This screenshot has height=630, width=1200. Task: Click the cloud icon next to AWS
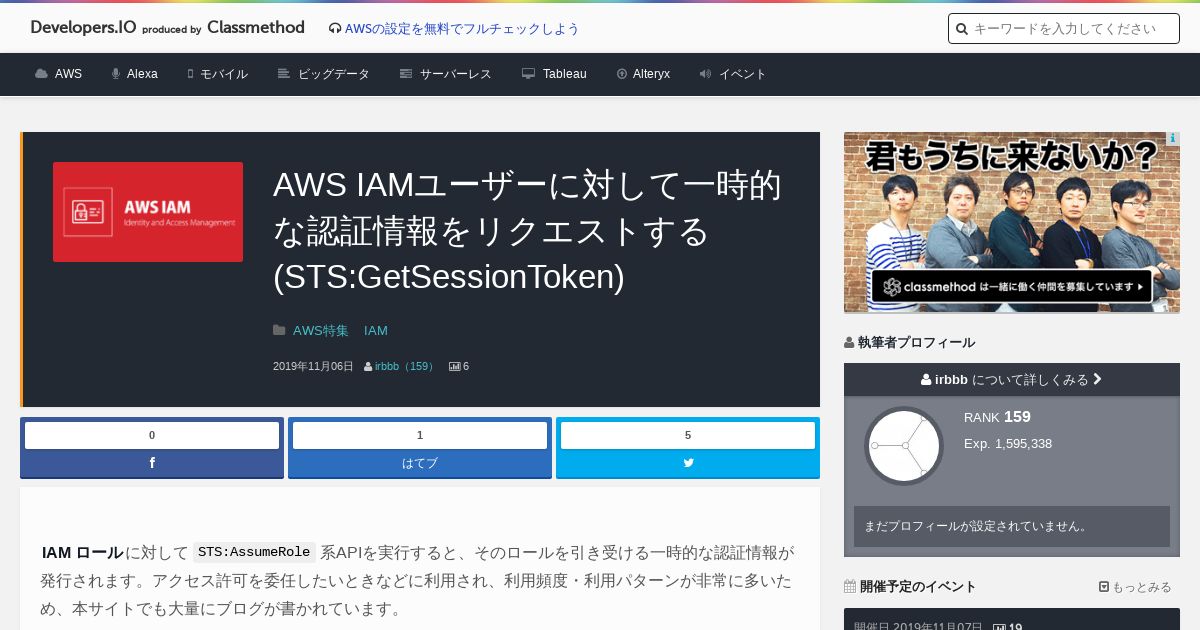41,74
